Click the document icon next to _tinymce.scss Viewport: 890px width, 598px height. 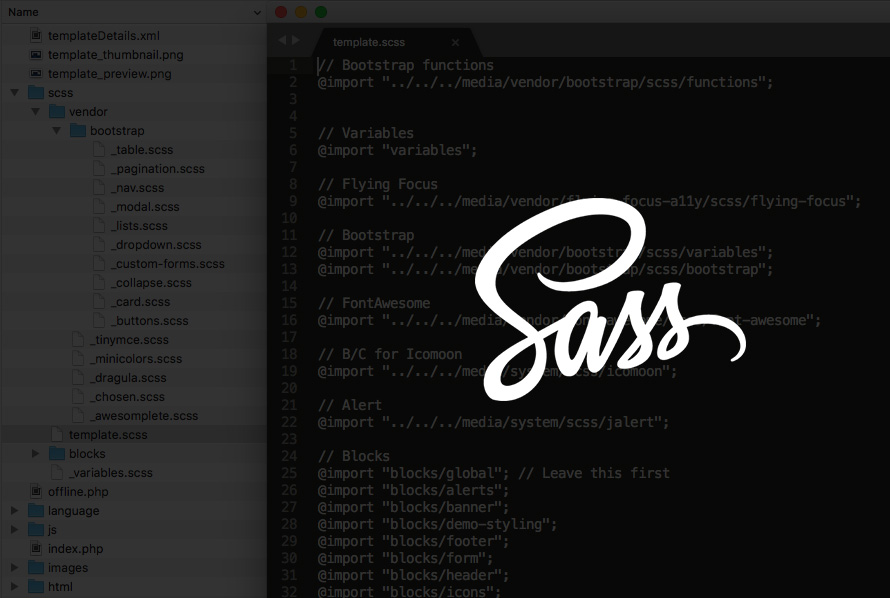(81, 339)
